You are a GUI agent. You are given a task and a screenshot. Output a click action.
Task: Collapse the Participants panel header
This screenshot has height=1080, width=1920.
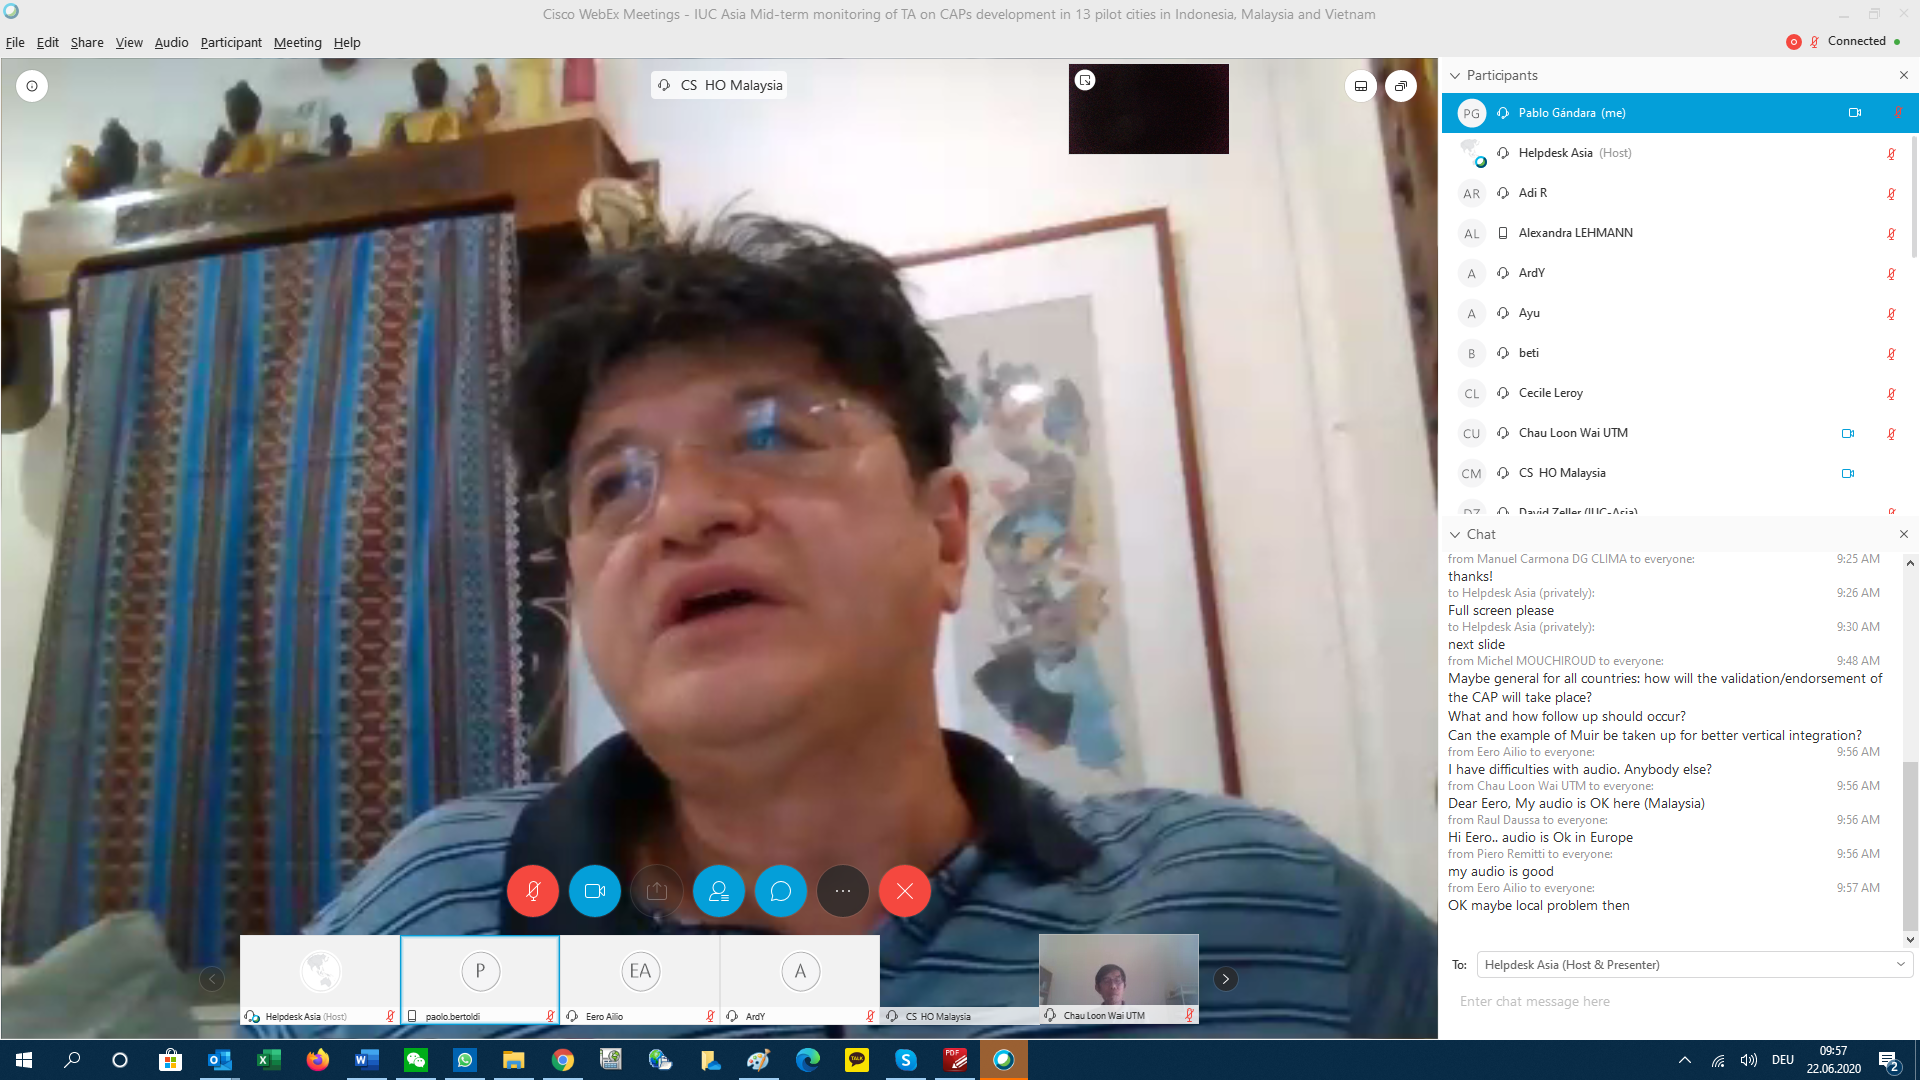click(x=1456, y=76)
